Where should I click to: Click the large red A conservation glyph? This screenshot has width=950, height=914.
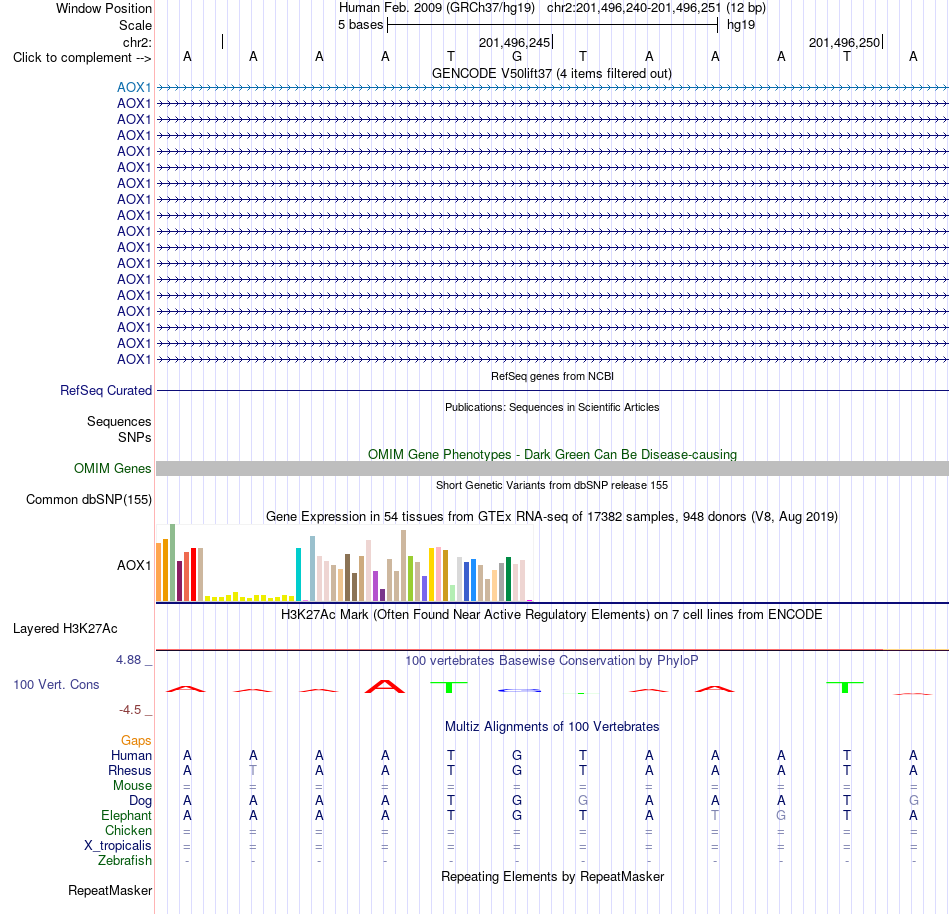[x=385, y=687]
